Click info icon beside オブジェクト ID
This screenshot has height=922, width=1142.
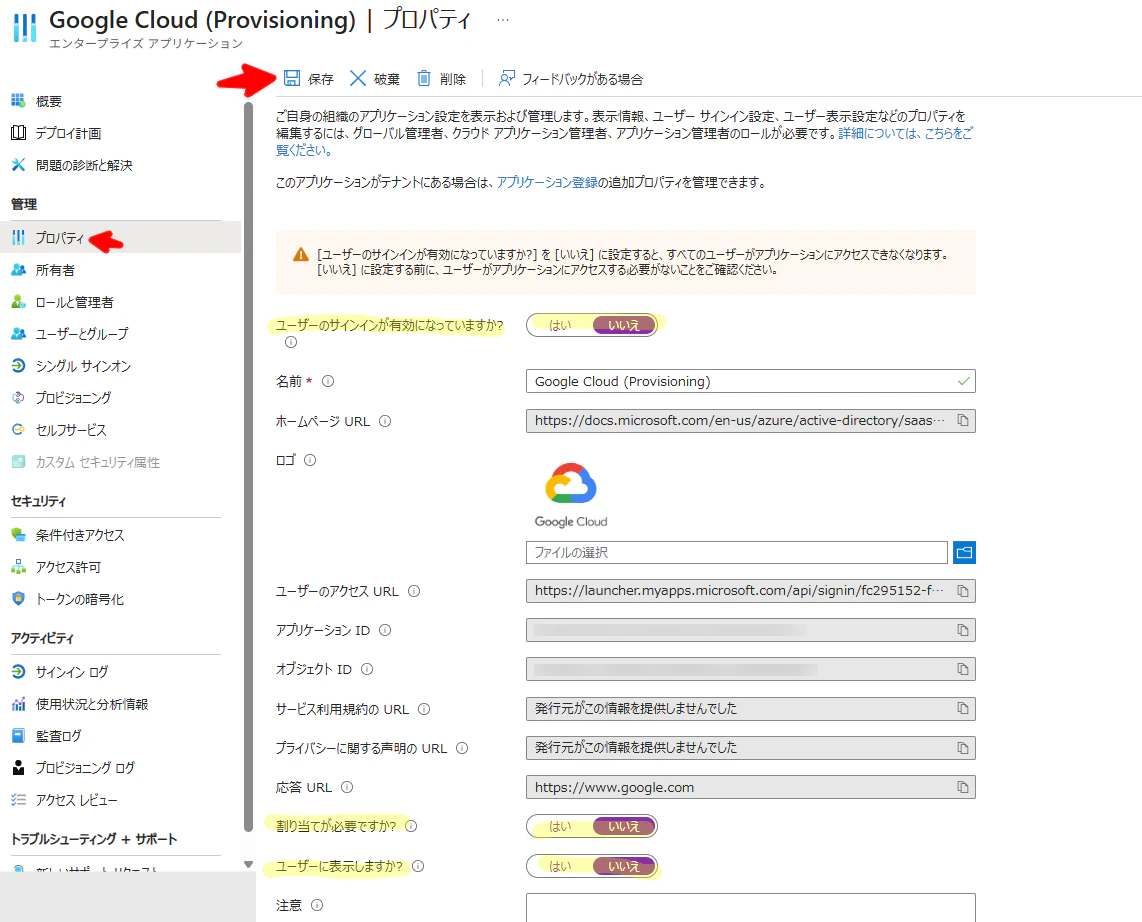coord(367,669)
